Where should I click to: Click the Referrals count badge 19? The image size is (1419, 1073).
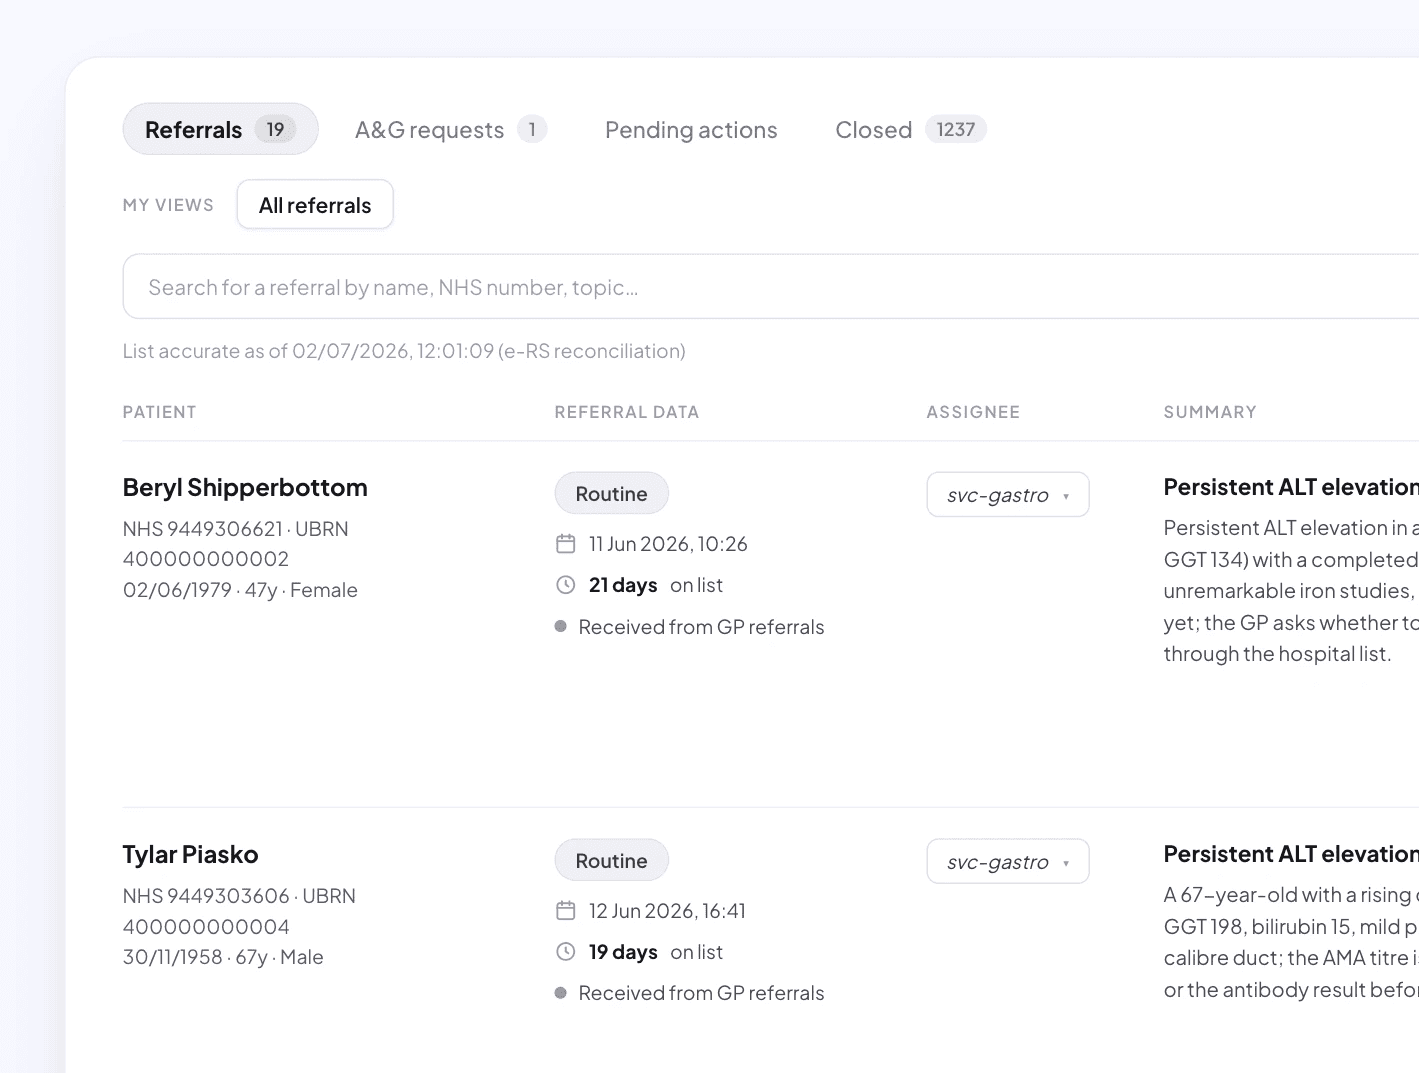(x=275, y=129)
